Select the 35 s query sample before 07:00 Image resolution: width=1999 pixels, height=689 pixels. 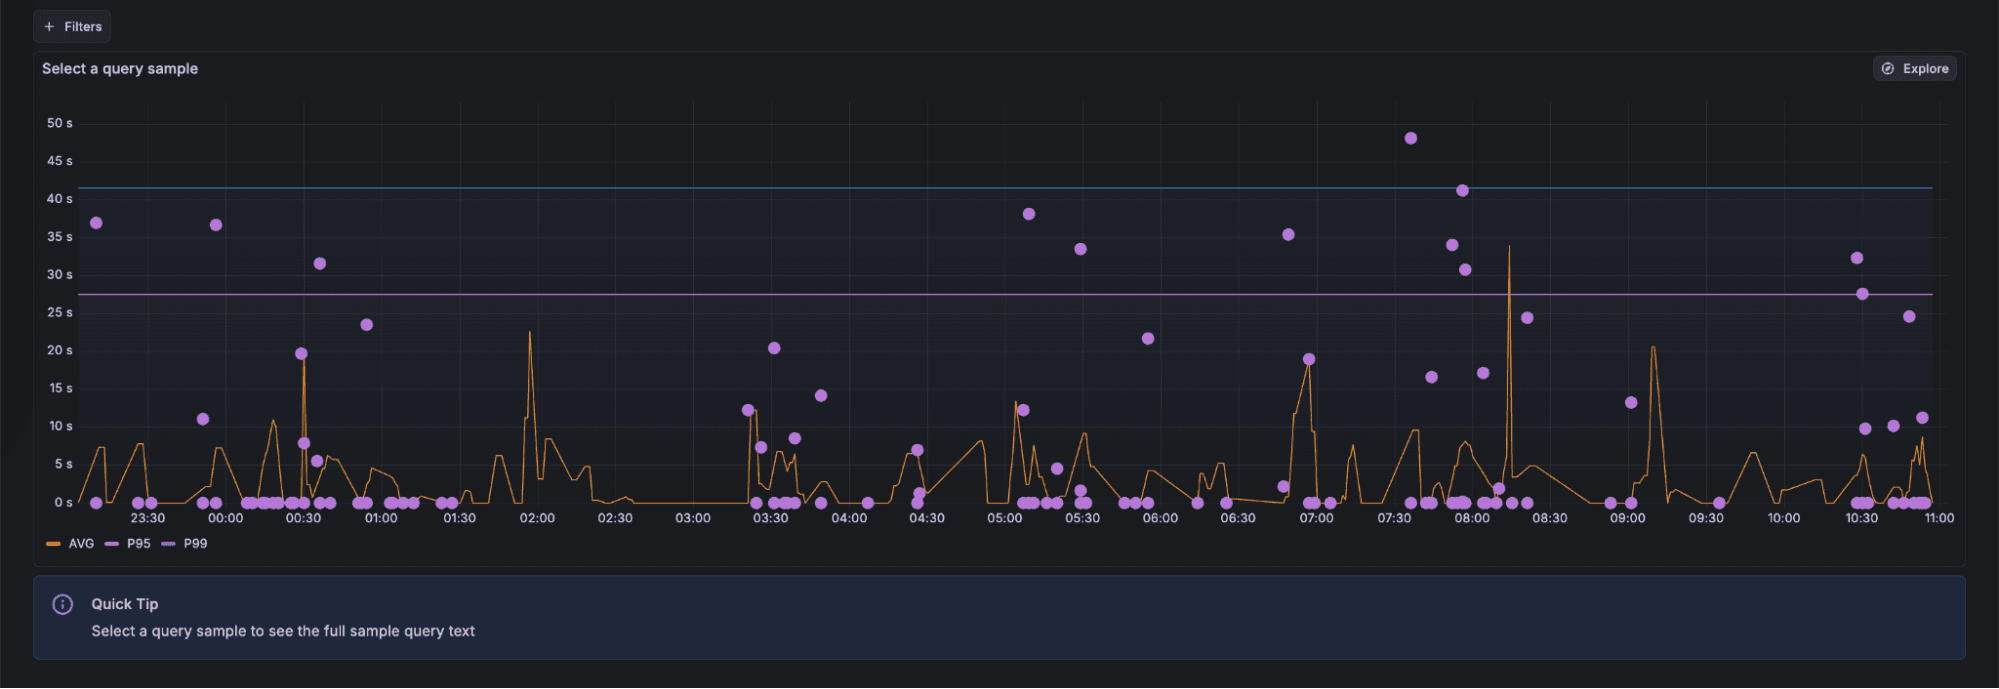pos(1288,235)
